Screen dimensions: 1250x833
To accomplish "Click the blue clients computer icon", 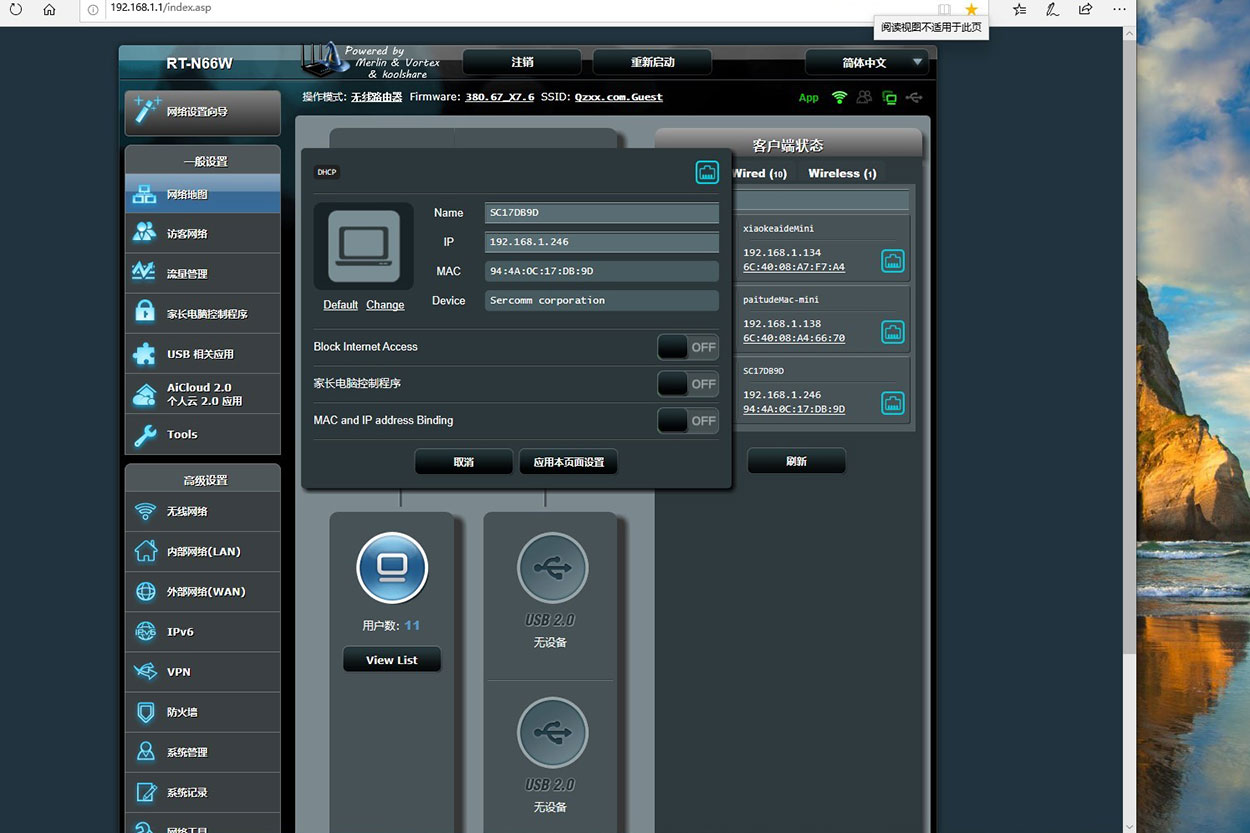I will [392, 568].
